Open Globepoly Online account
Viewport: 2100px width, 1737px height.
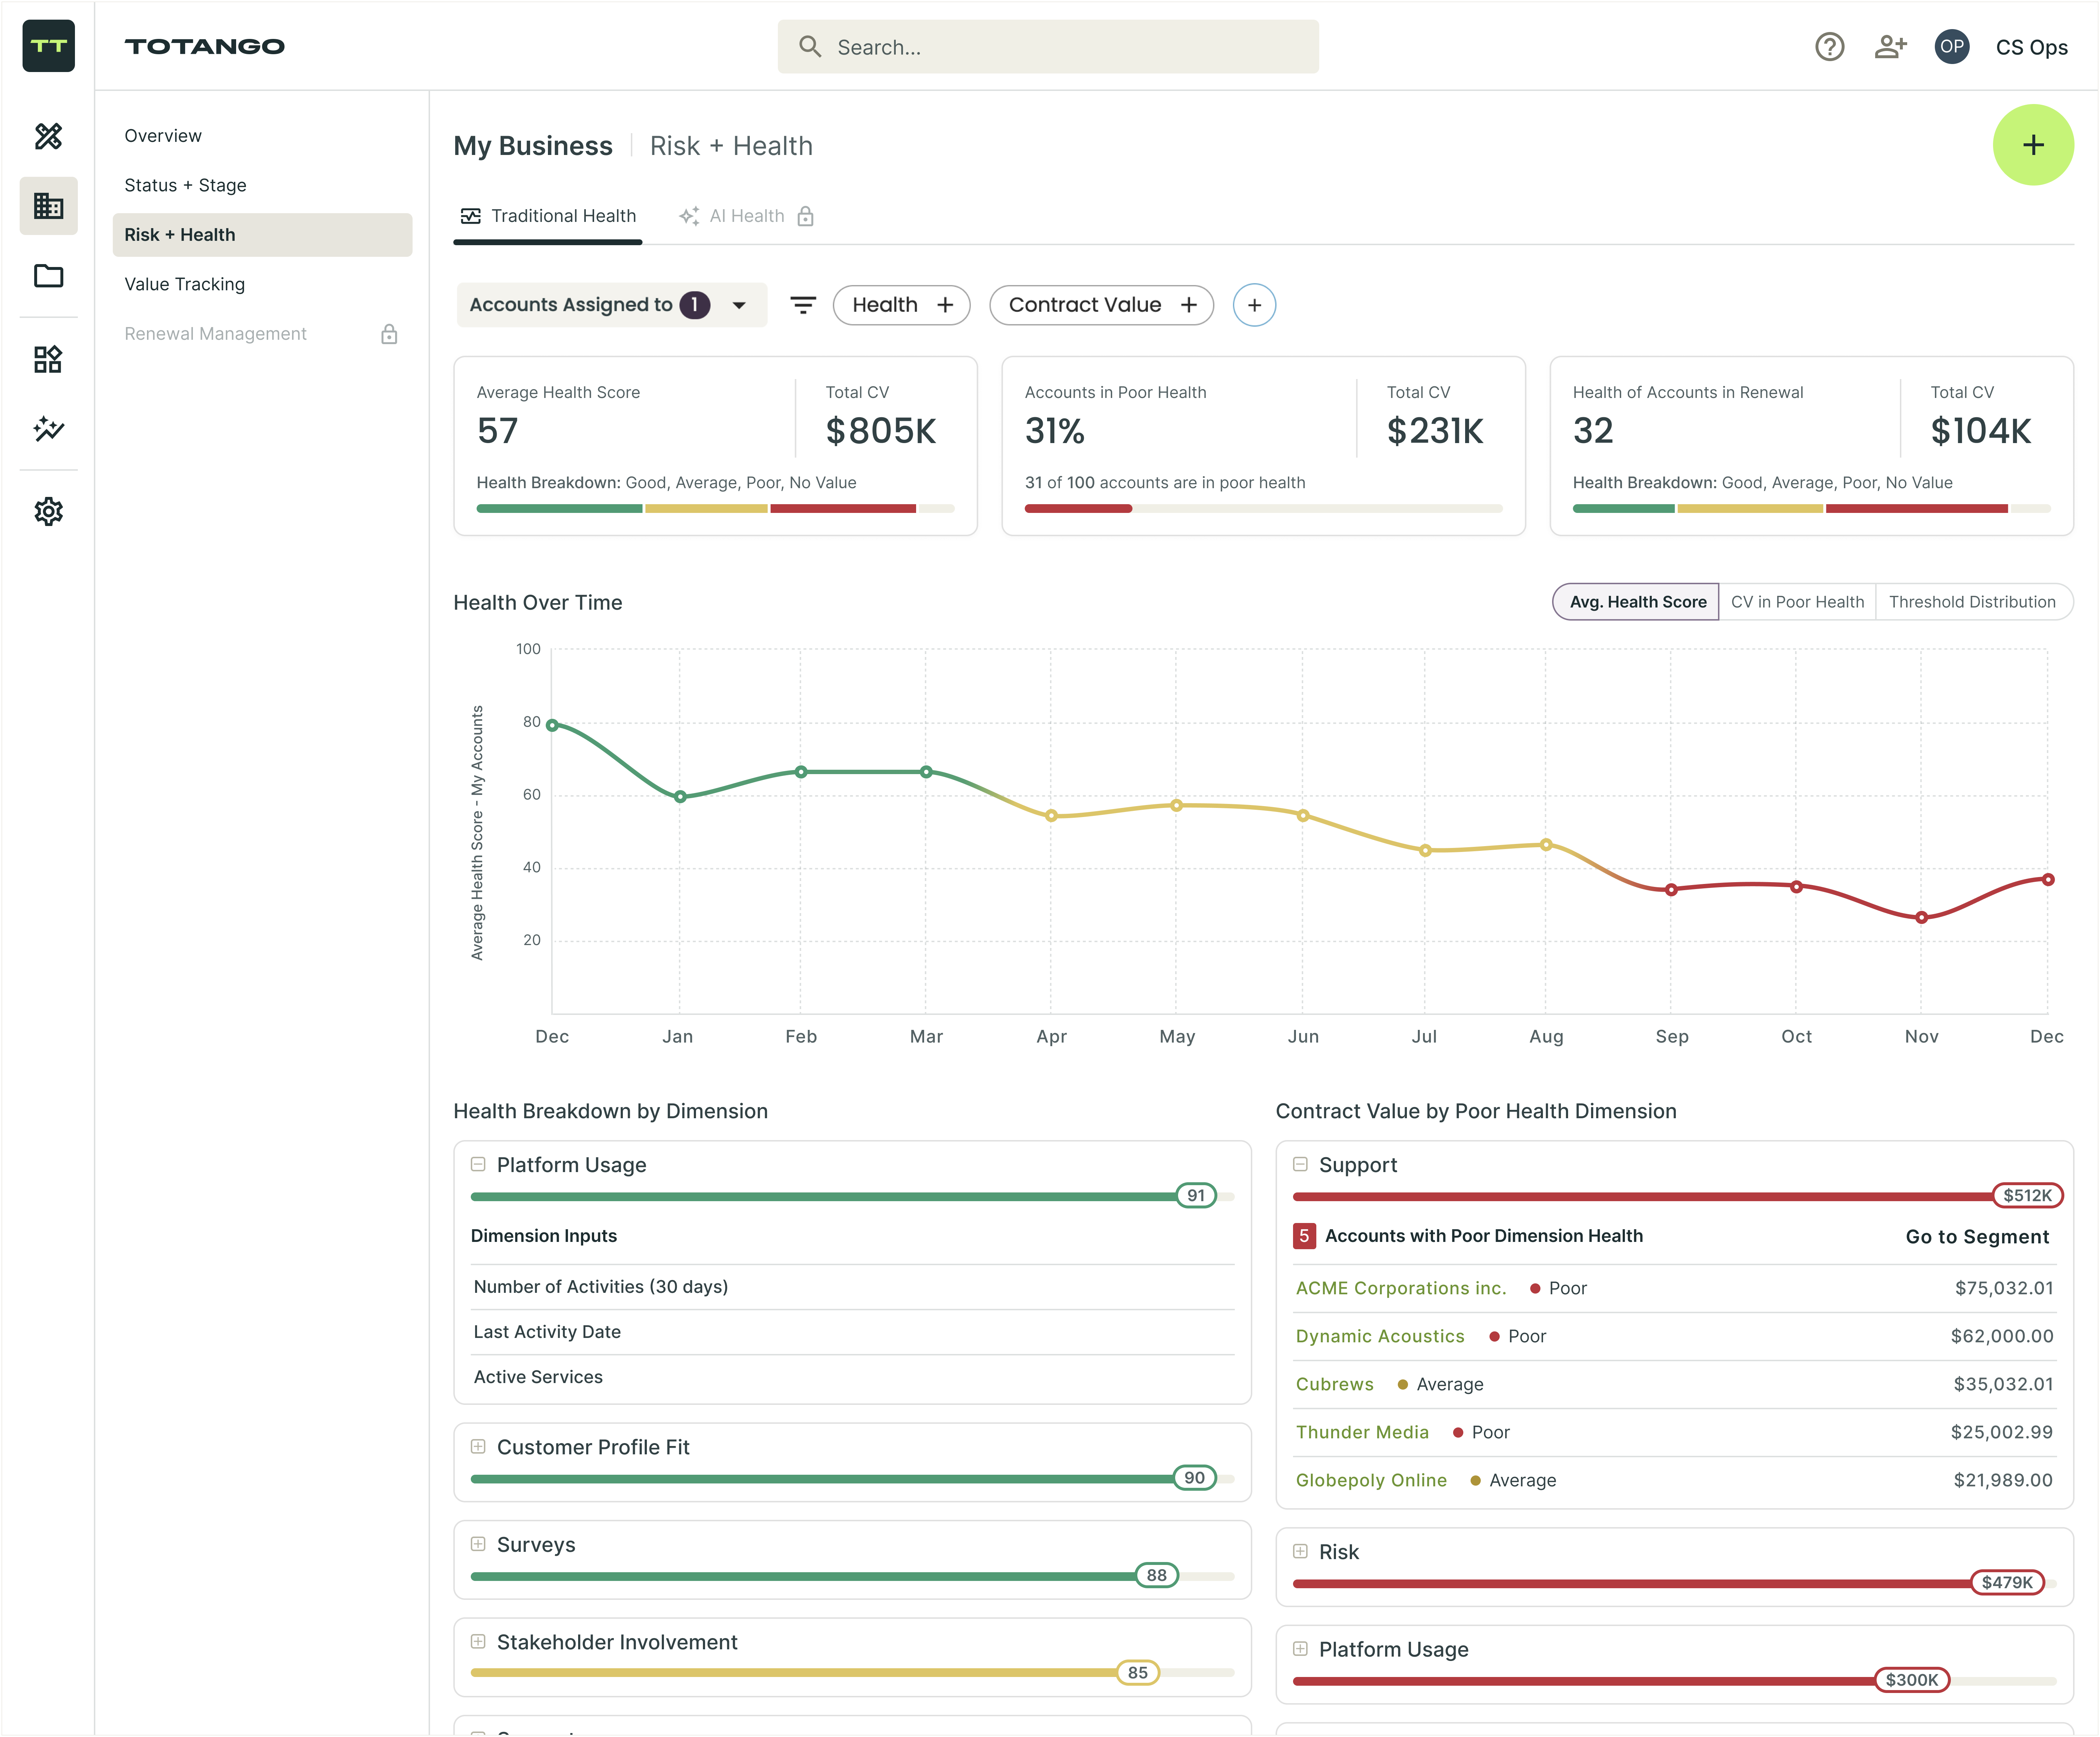pos(1371,1481)
